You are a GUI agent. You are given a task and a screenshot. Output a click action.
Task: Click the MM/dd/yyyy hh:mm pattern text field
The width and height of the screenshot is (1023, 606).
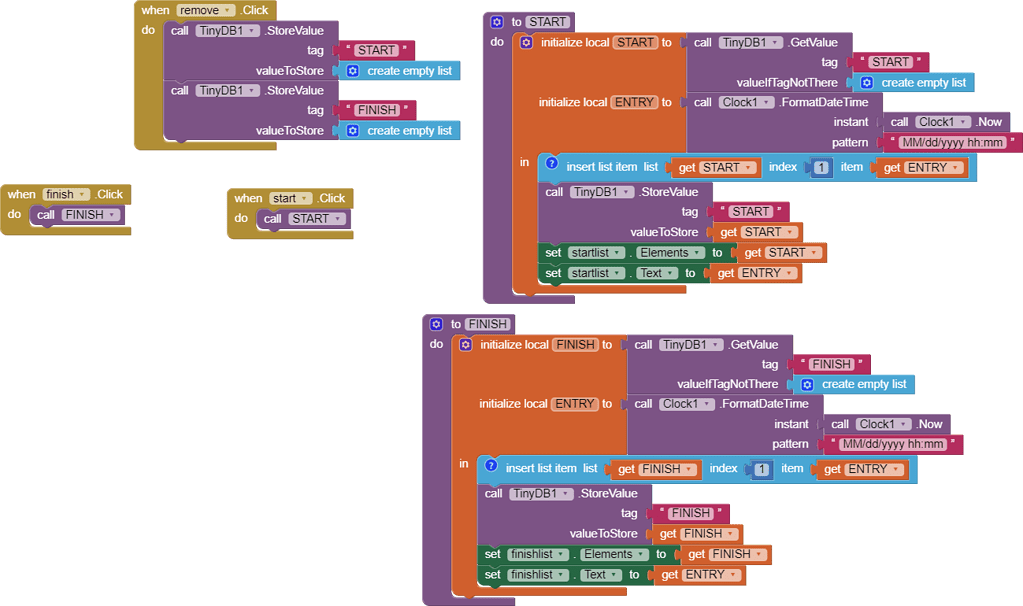[x=955, y=142]
